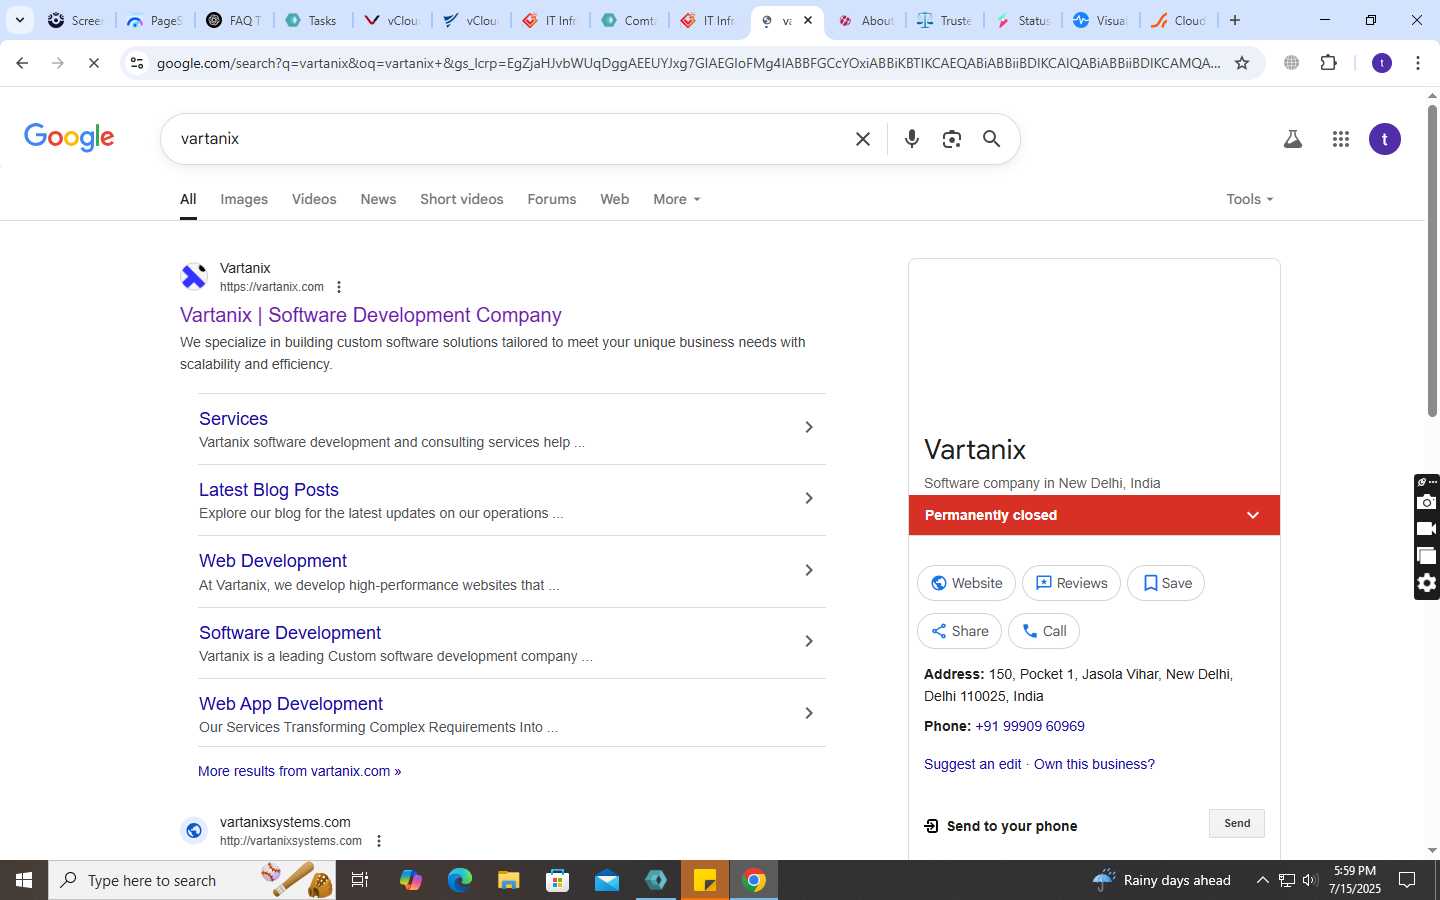Open the Windows notification center
Viewport: 1440px width, 900px height.
pos(1407,880)
